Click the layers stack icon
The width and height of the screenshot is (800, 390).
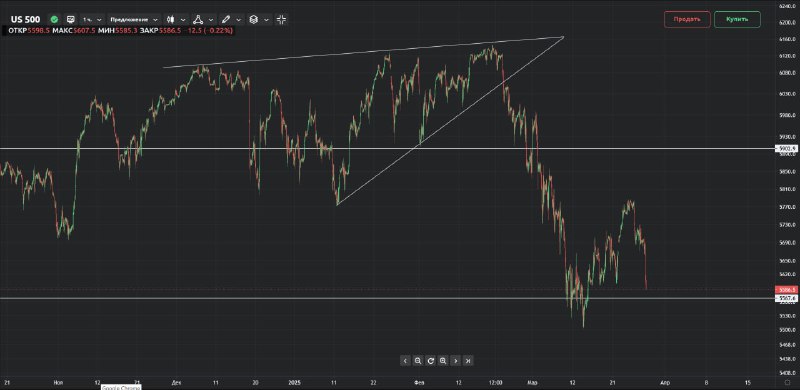tap(253, 19)
